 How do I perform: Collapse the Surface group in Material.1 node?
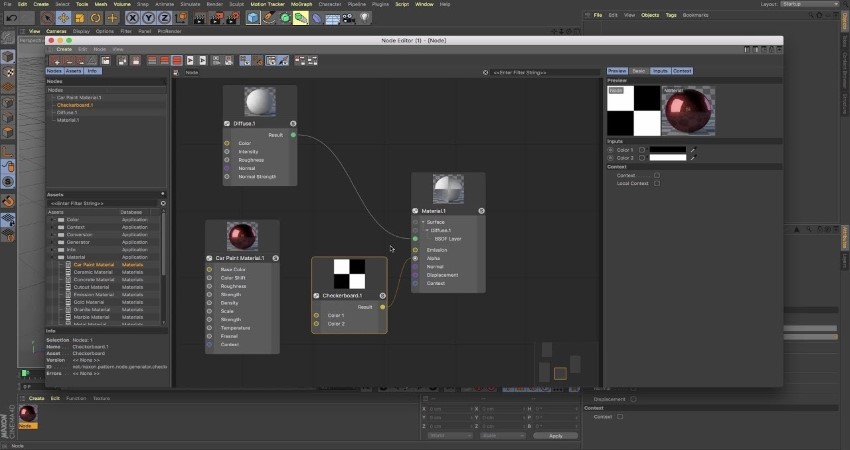coord(423,222)
